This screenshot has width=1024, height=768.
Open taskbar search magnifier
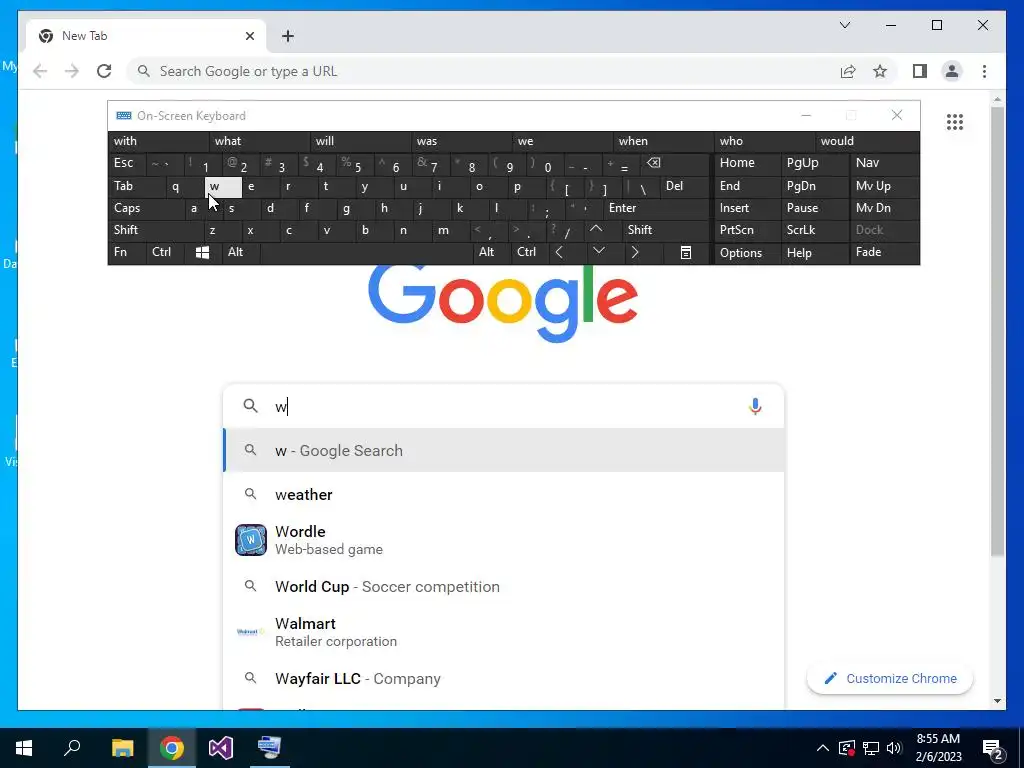click(72, 748)
